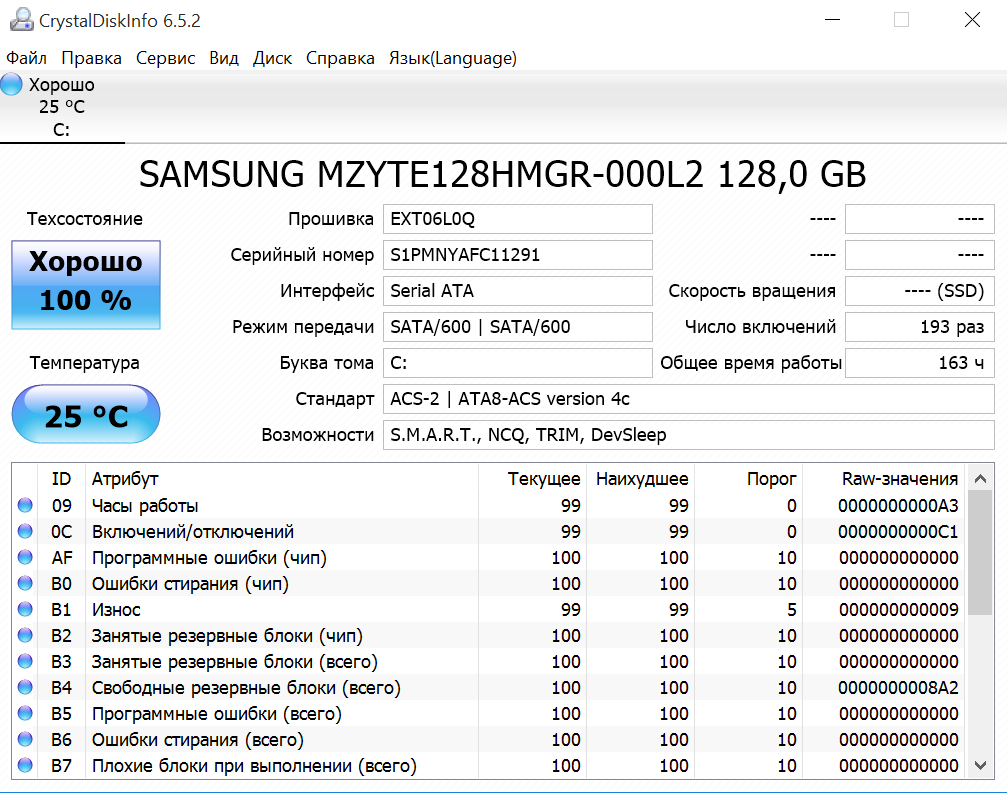Click the attribute list scrollbar thumb

coord(980,553)
